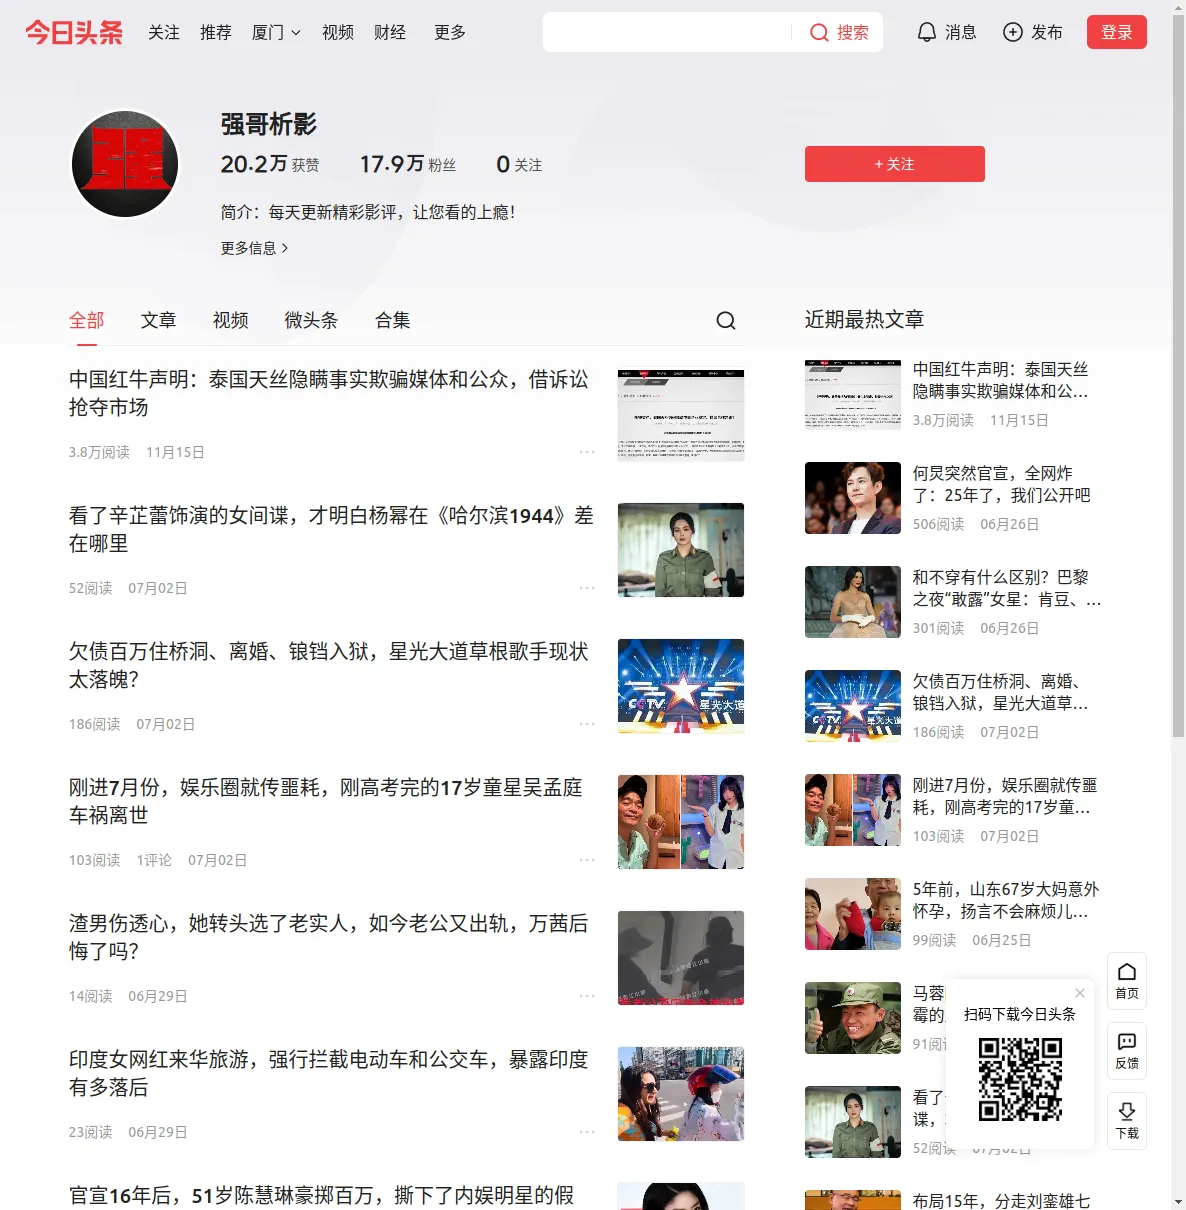Open the 巴黎之夜 thumbnail in hot list
Image resolution: width=1186 pixels, height=1210 pixels.
tap(853, 602)
